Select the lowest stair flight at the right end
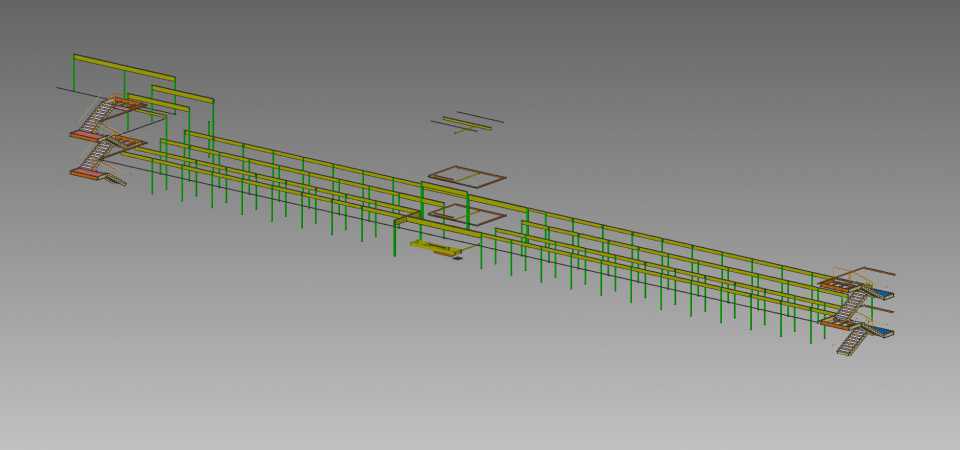Viewport: 960px width, 450px height. (851, 343)
